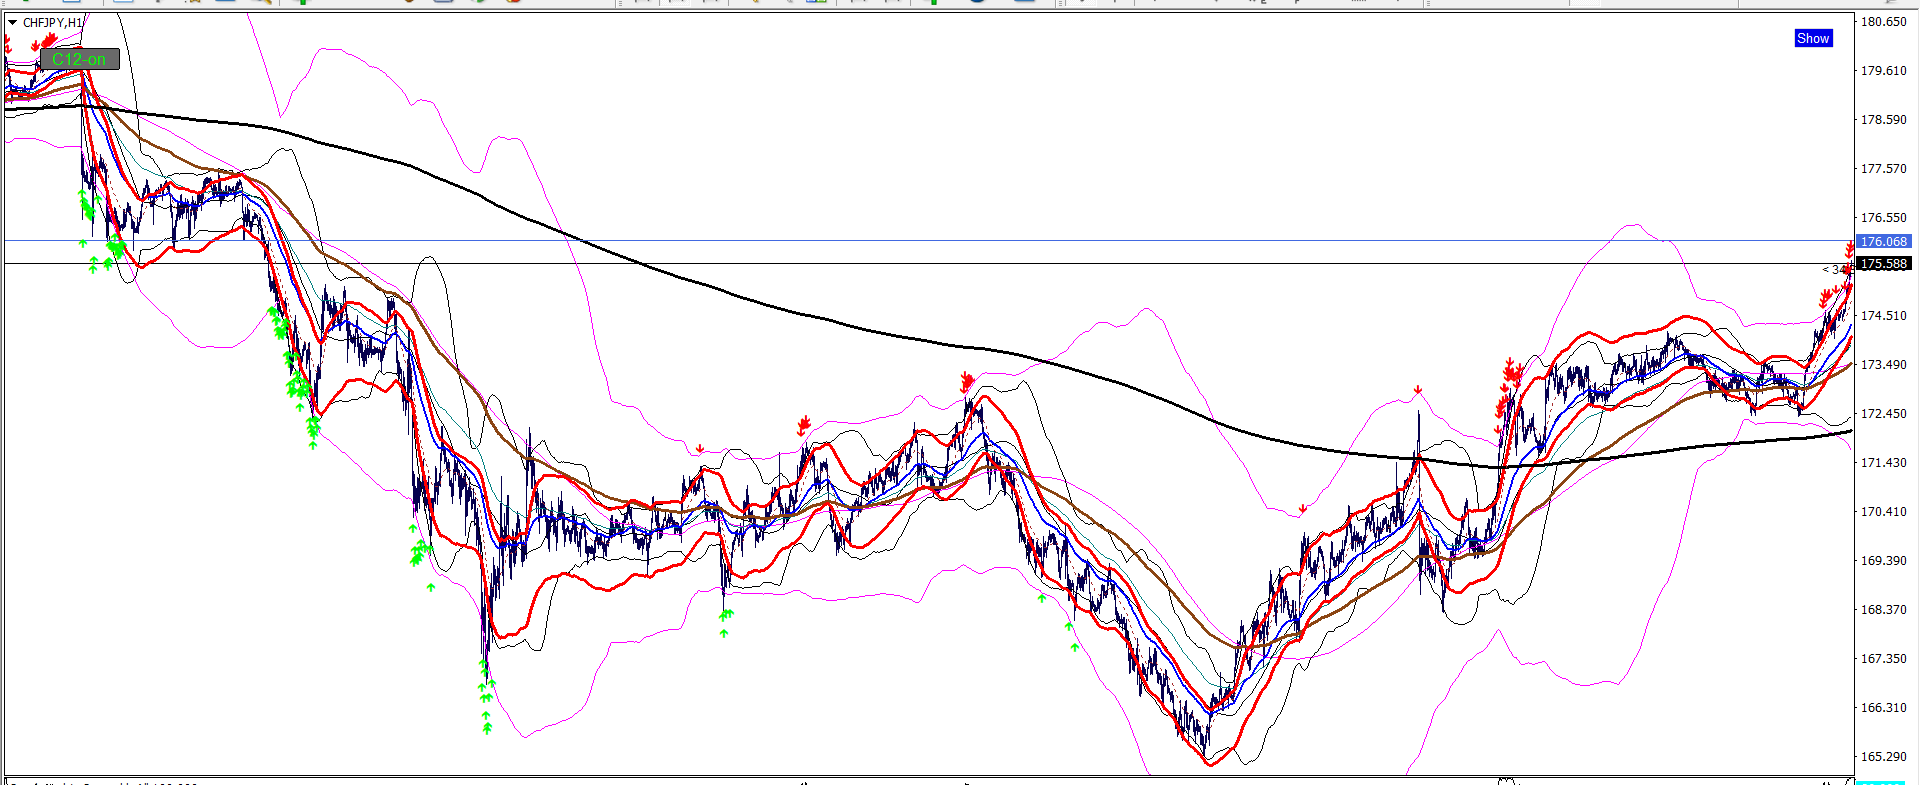The width and height of the screenshot is (1920, 785).
Task: Click the 165.290 price scale value
Action: pyautogui.click(x=1883, y=756)
